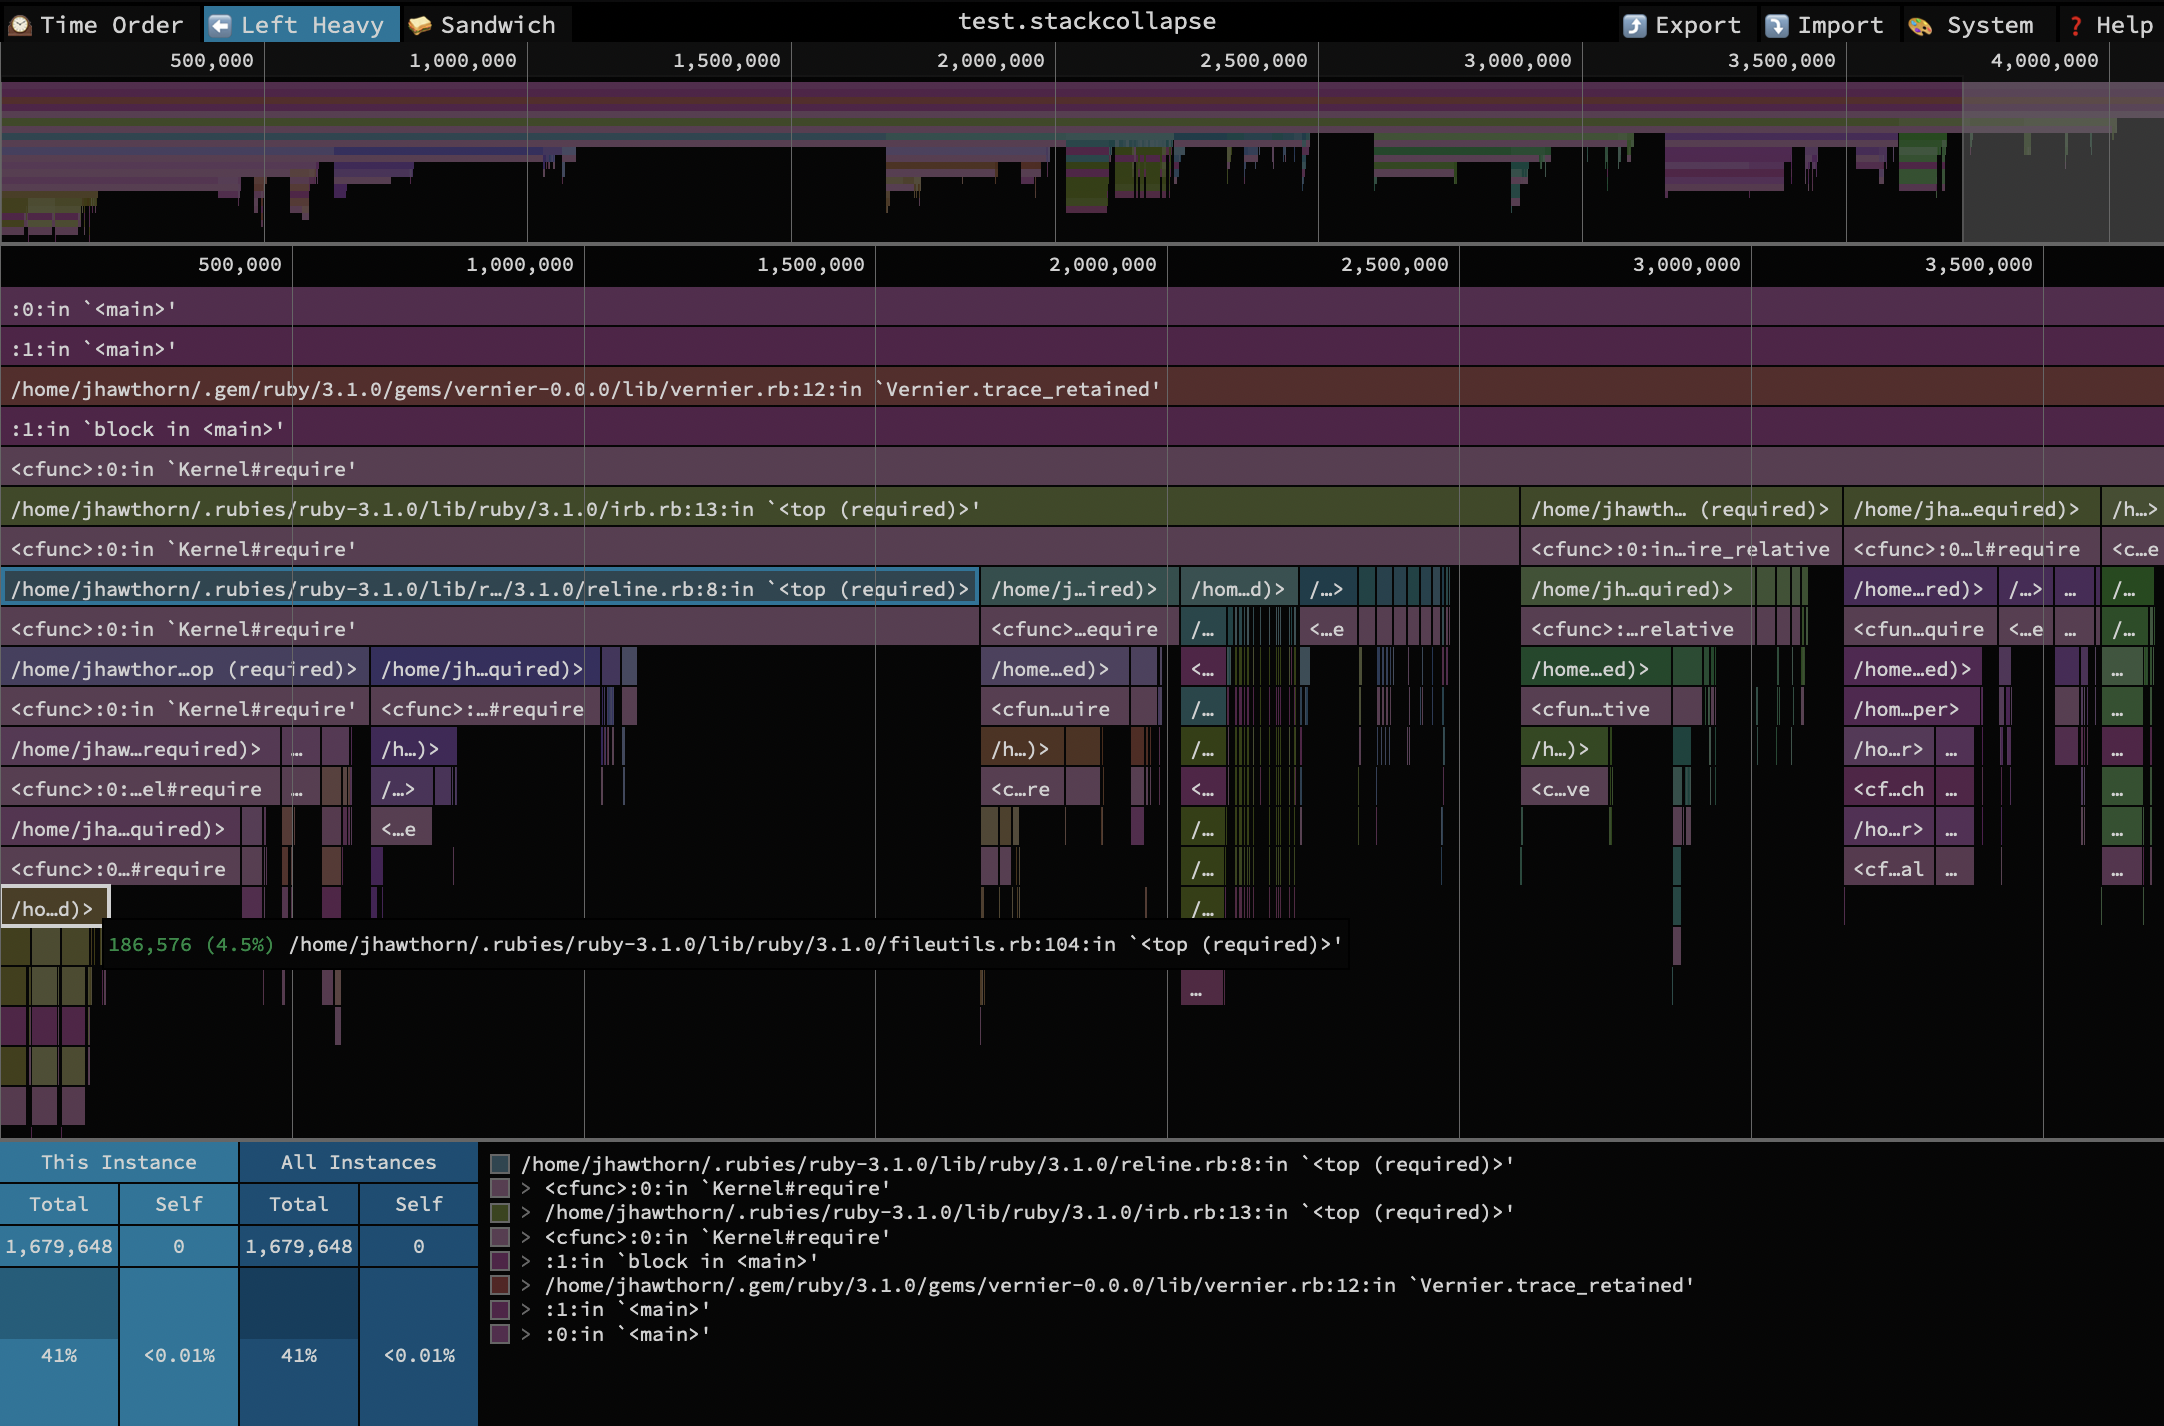Click the red Help question mark icon
Screen dimensions: 2164x1426
click(x=2076, y=25)
